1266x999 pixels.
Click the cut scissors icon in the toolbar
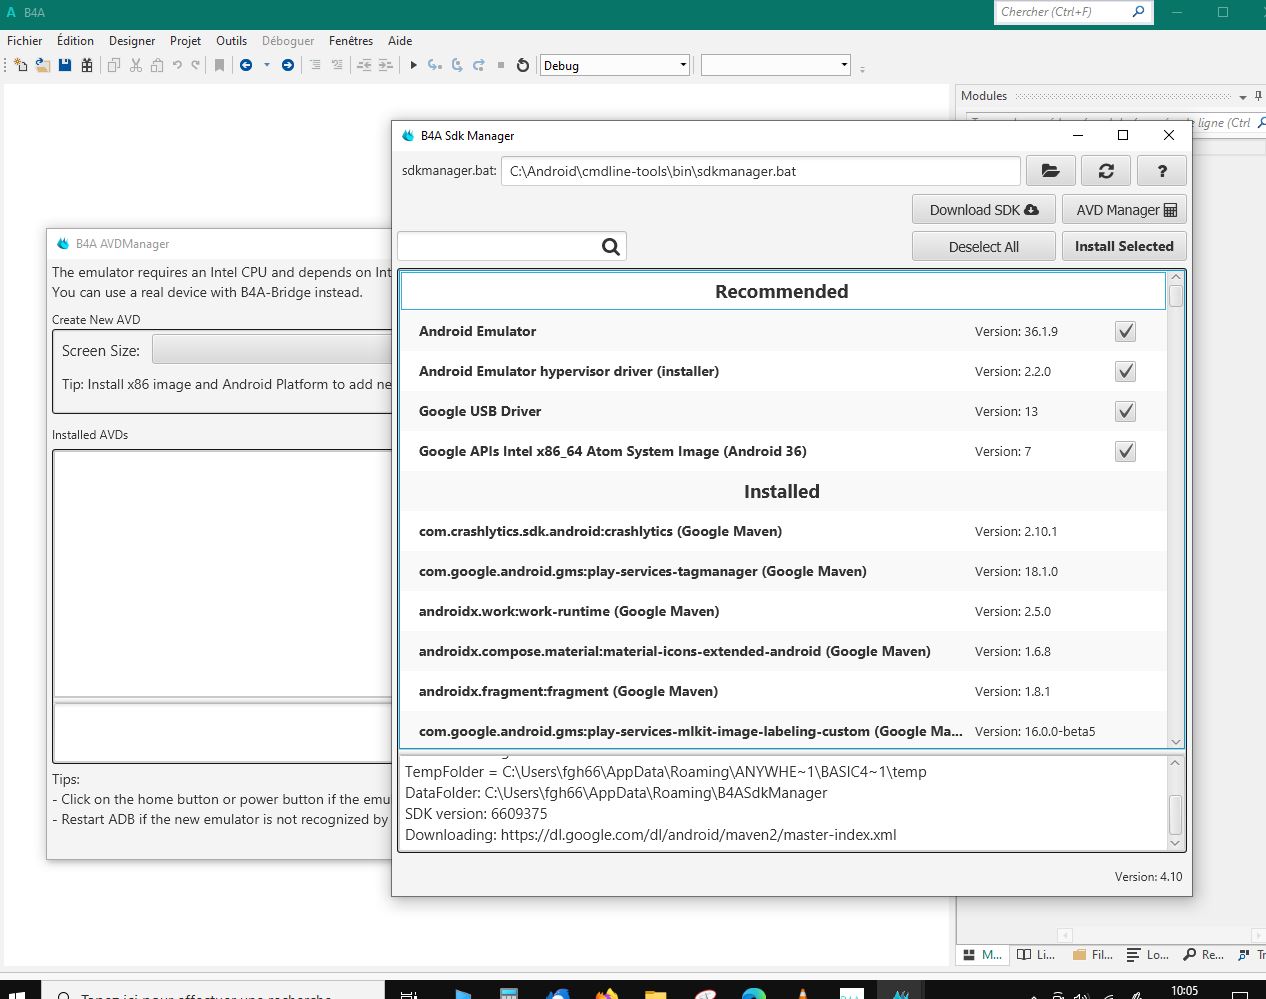tap(136, 65)
